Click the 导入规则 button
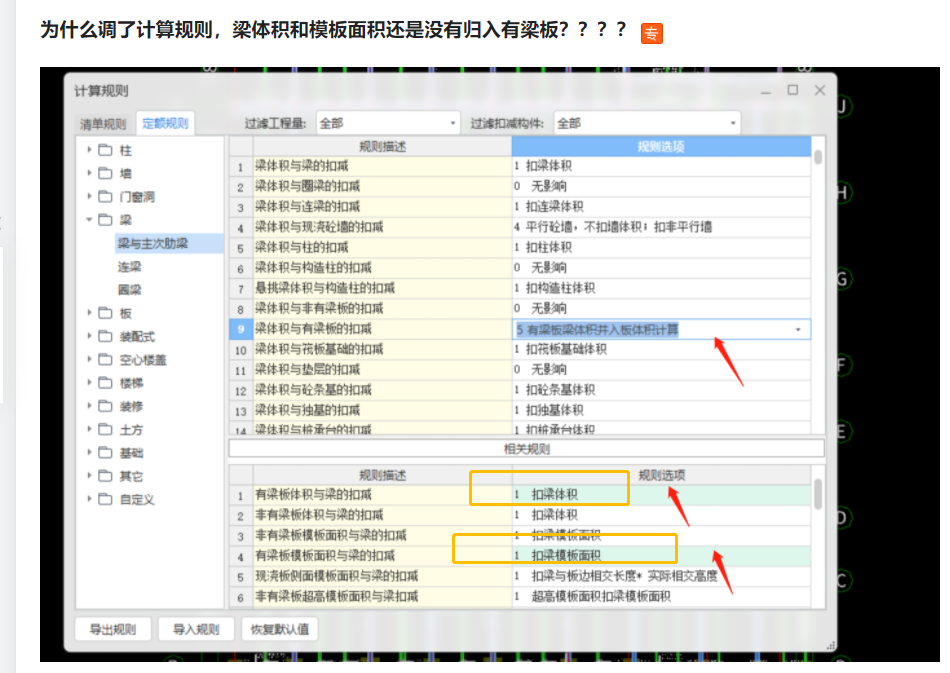 point(196,629)
